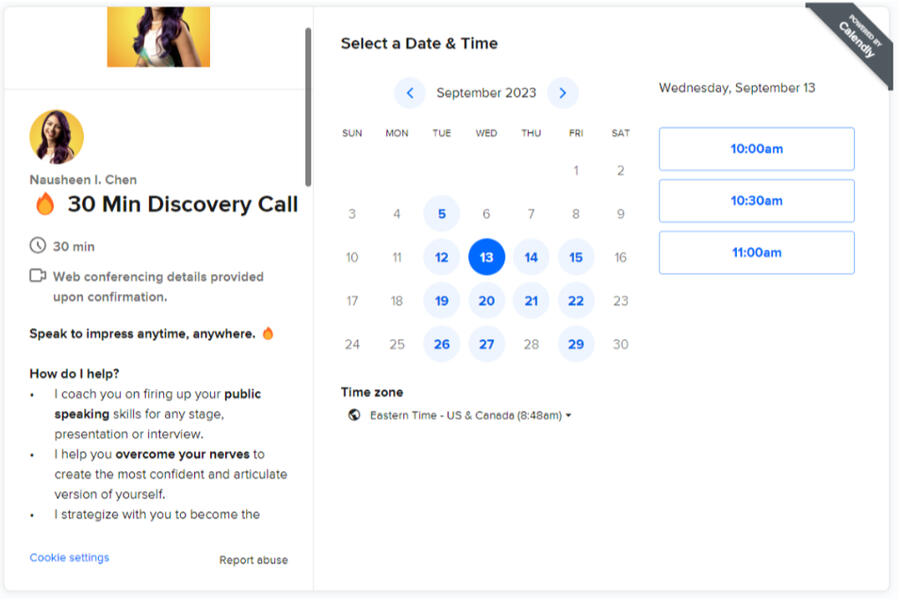Select Tuesday September 12

(441, 257)
